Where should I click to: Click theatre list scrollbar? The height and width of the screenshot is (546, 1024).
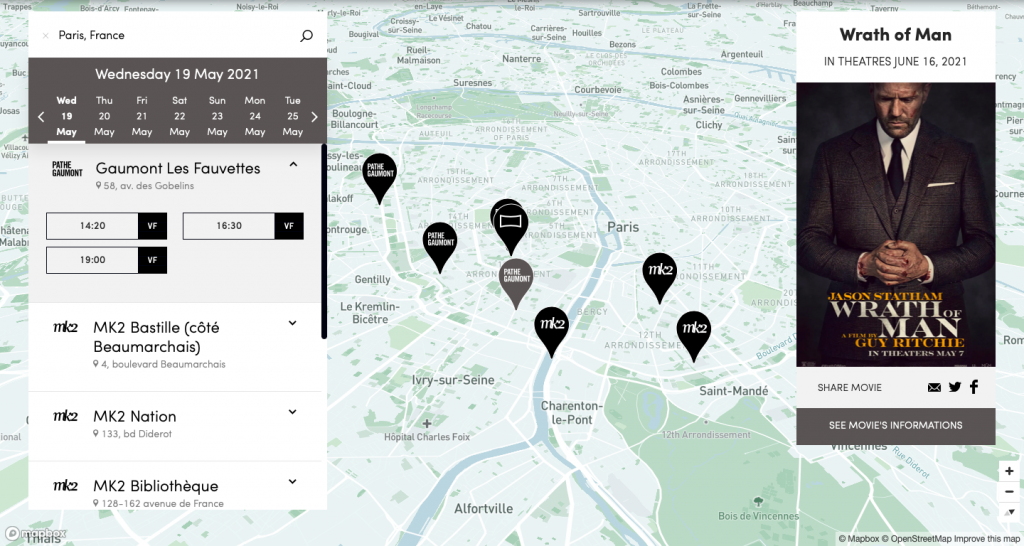coord(324,240)
